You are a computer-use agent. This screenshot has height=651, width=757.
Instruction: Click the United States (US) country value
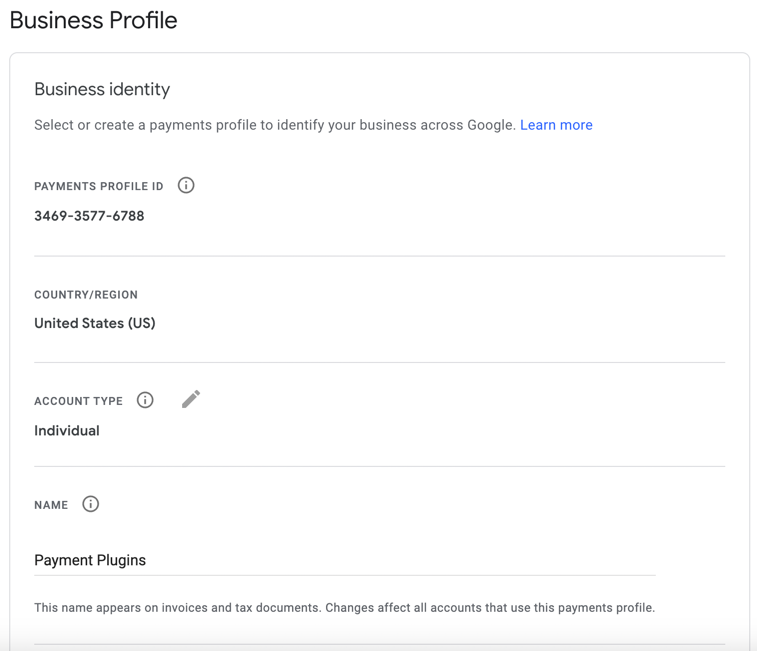click(x=95, y=323)
